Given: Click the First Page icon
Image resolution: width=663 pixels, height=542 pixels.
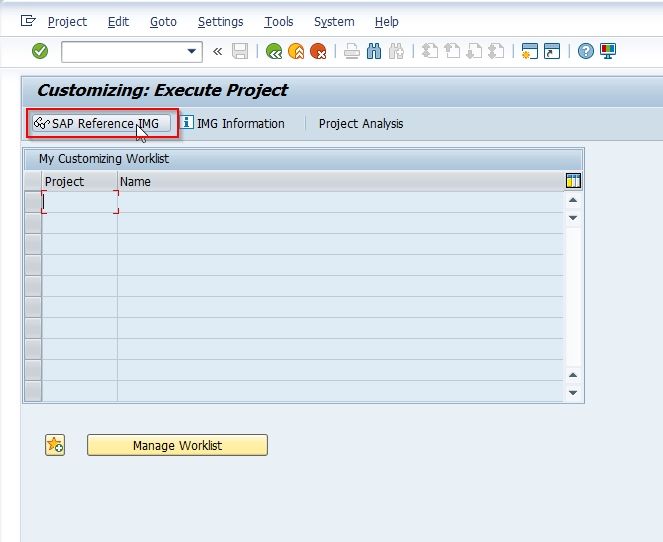Looking at the screenshot, I should point(430,52).
